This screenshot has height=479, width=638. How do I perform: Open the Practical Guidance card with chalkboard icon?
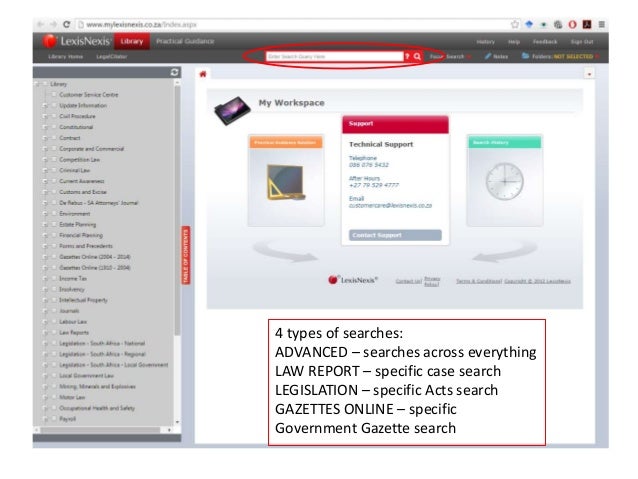[286, 180]
